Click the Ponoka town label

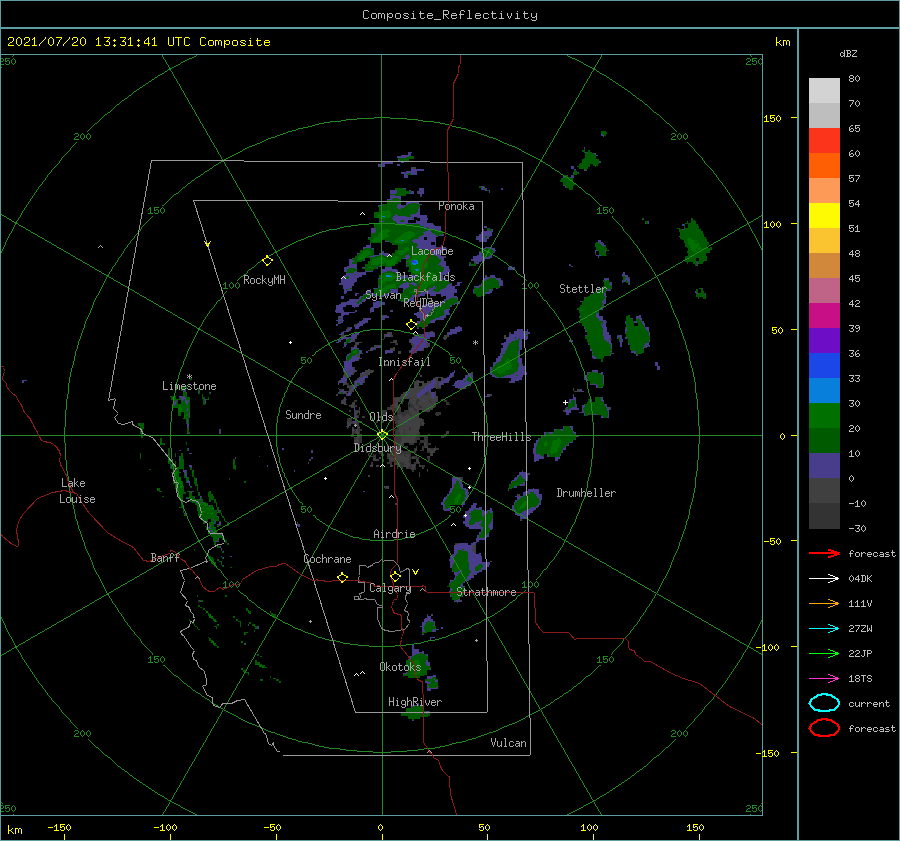point(456,206)
